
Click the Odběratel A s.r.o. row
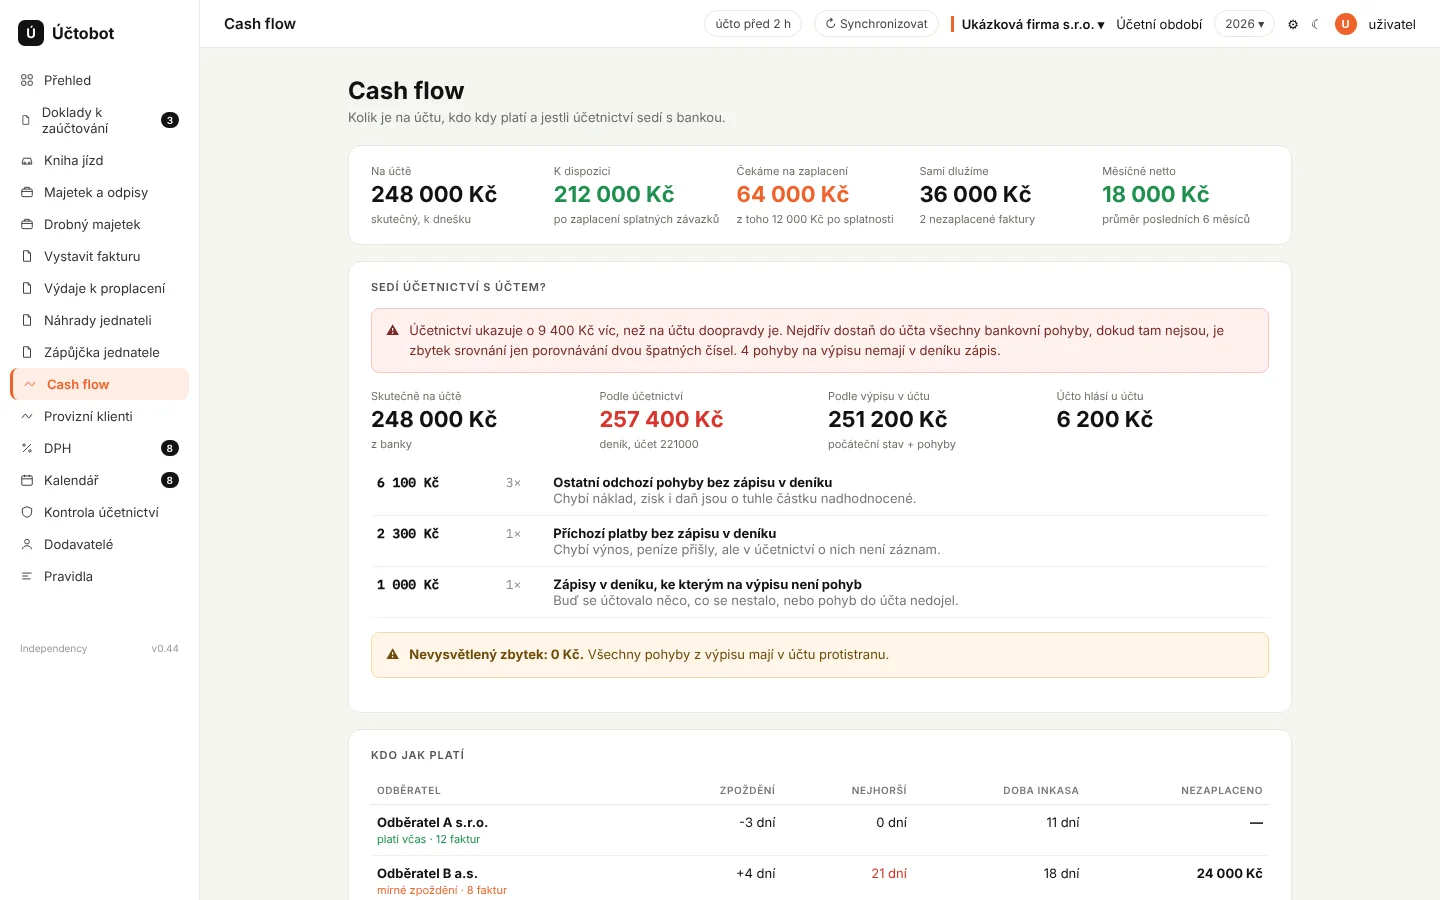(x=820, y=830)
